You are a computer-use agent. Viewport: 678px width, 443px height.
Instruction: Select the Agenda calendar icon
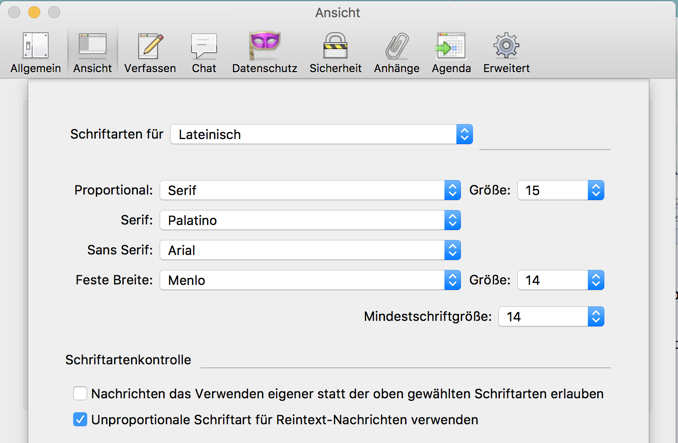[451, 52]
